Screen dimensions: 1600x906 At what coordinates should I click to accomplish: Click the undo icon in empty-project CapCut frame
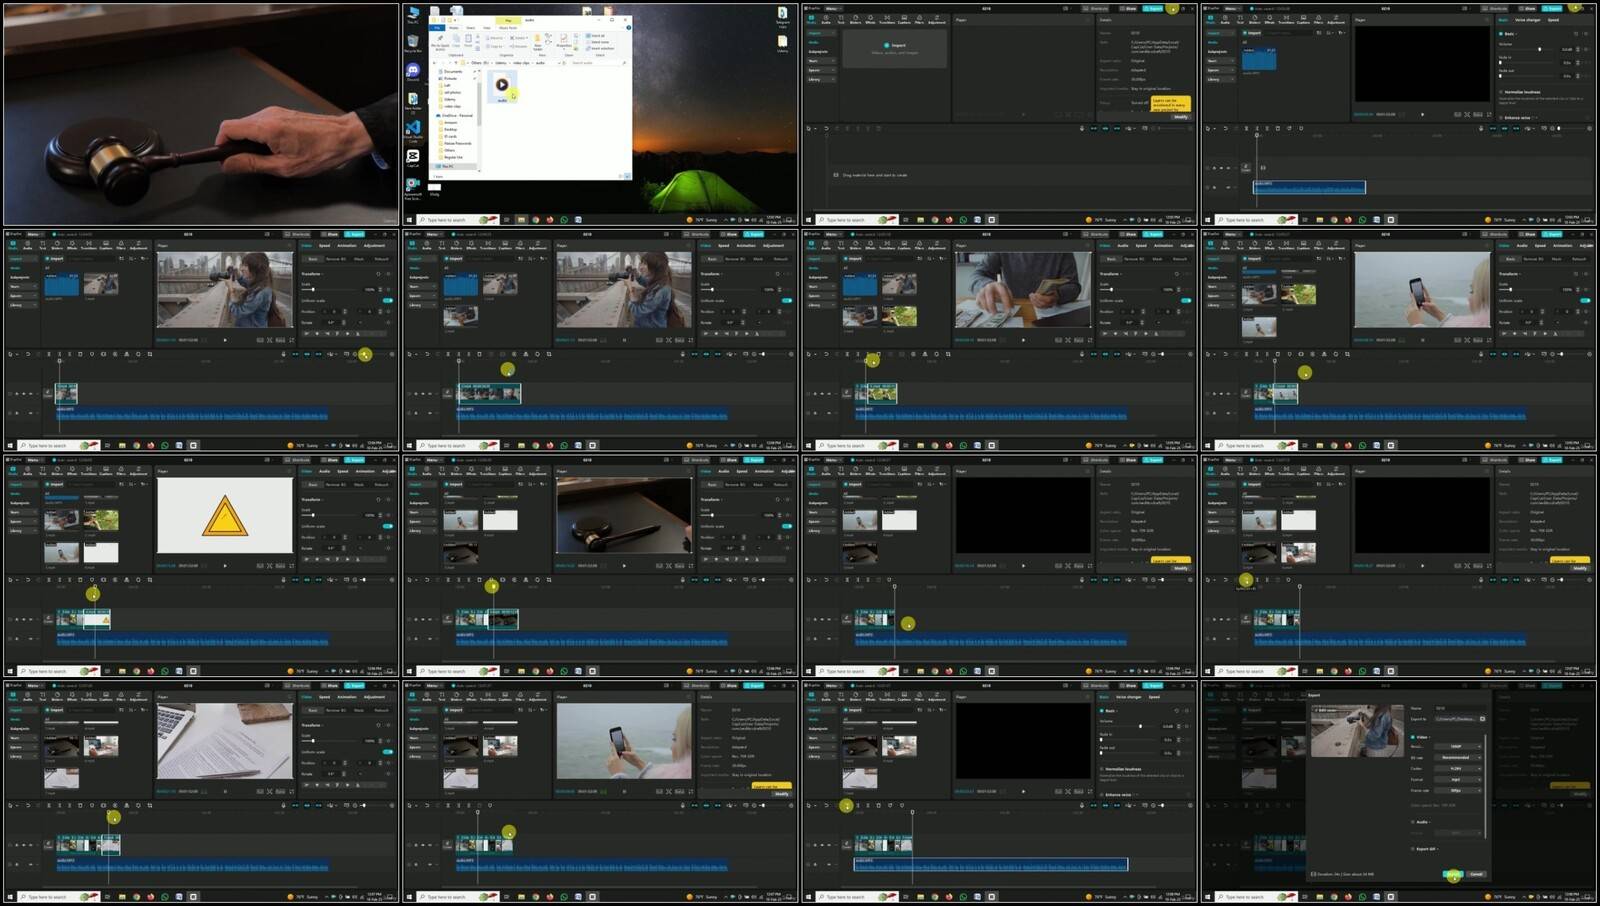pyautogui.click(x=826, y=128)
